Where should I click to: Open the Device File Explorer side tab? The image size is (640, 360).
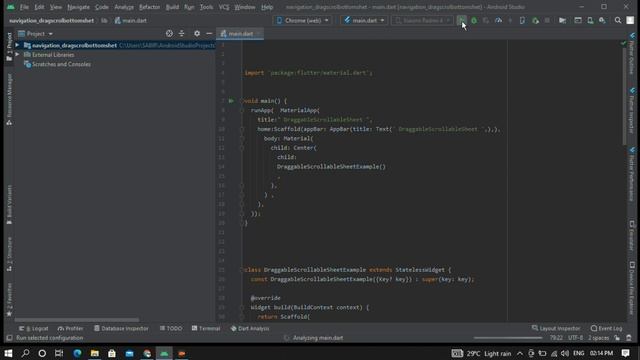click(x=631, y=288)
